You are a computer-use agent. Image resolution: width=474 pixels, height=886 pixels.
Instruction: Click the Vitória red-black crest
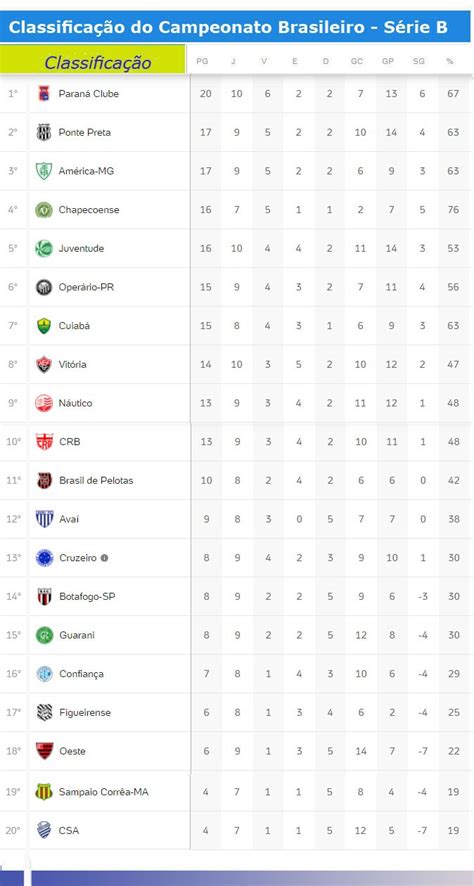click(x=44, y=364)
